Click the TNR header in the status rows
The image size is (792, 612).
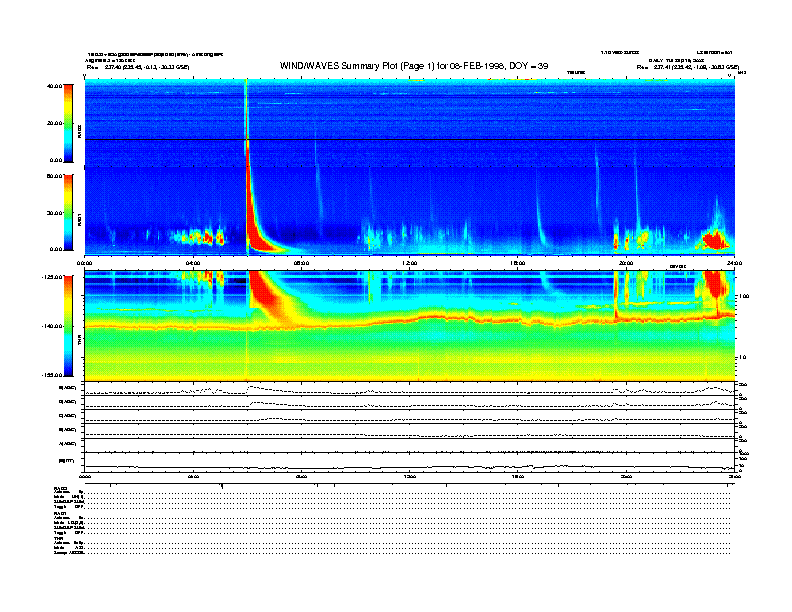pos(58,538)
